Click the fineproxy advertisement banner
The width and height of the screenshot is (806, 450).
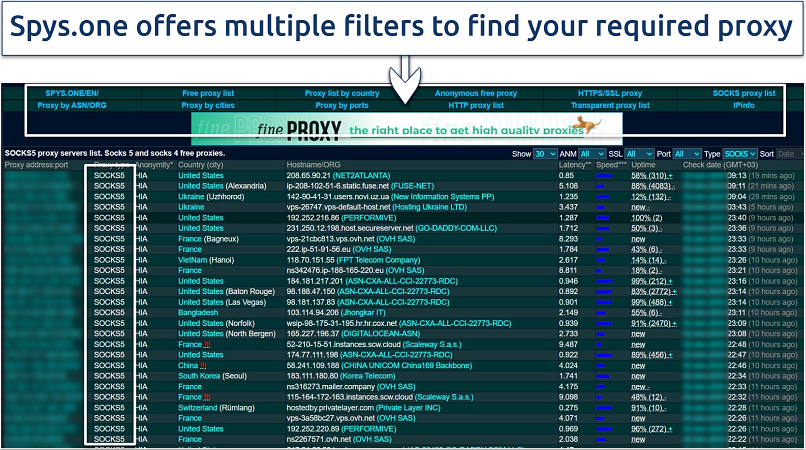[407, 128]
